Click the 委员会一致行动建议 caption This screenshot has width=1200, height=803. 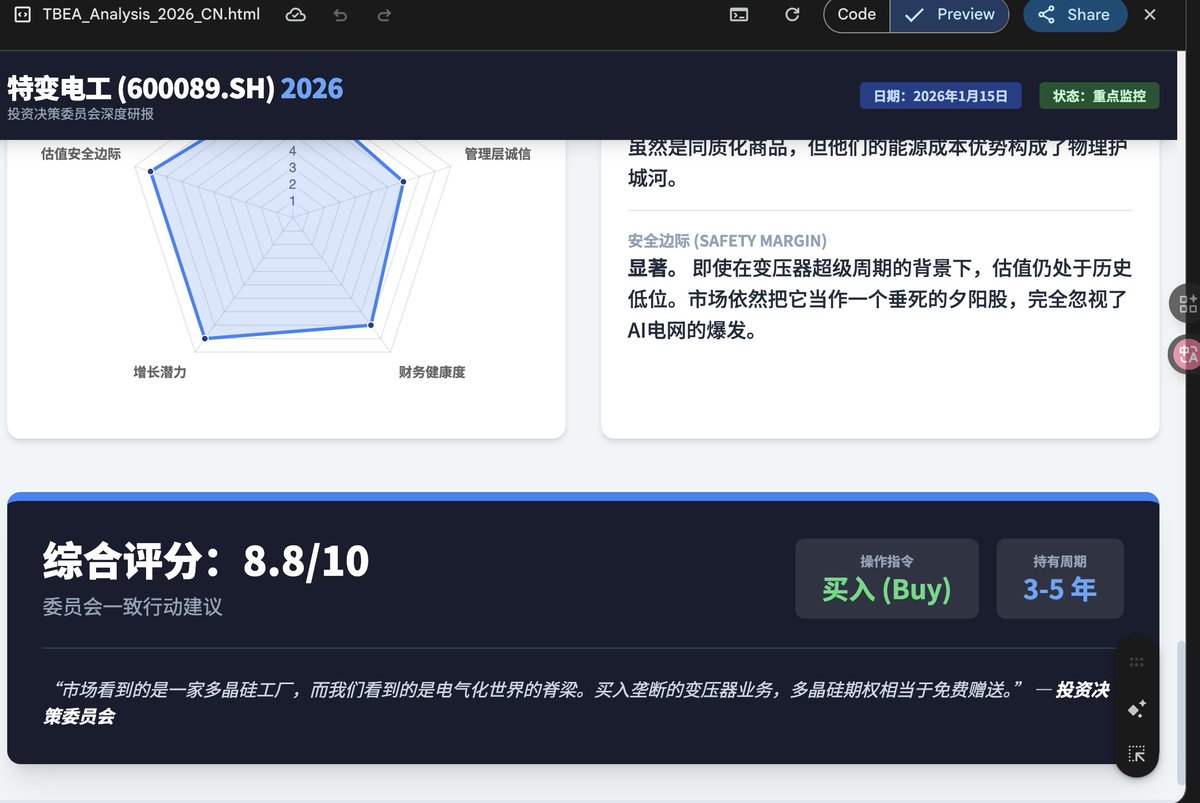[x=132, y=607]
